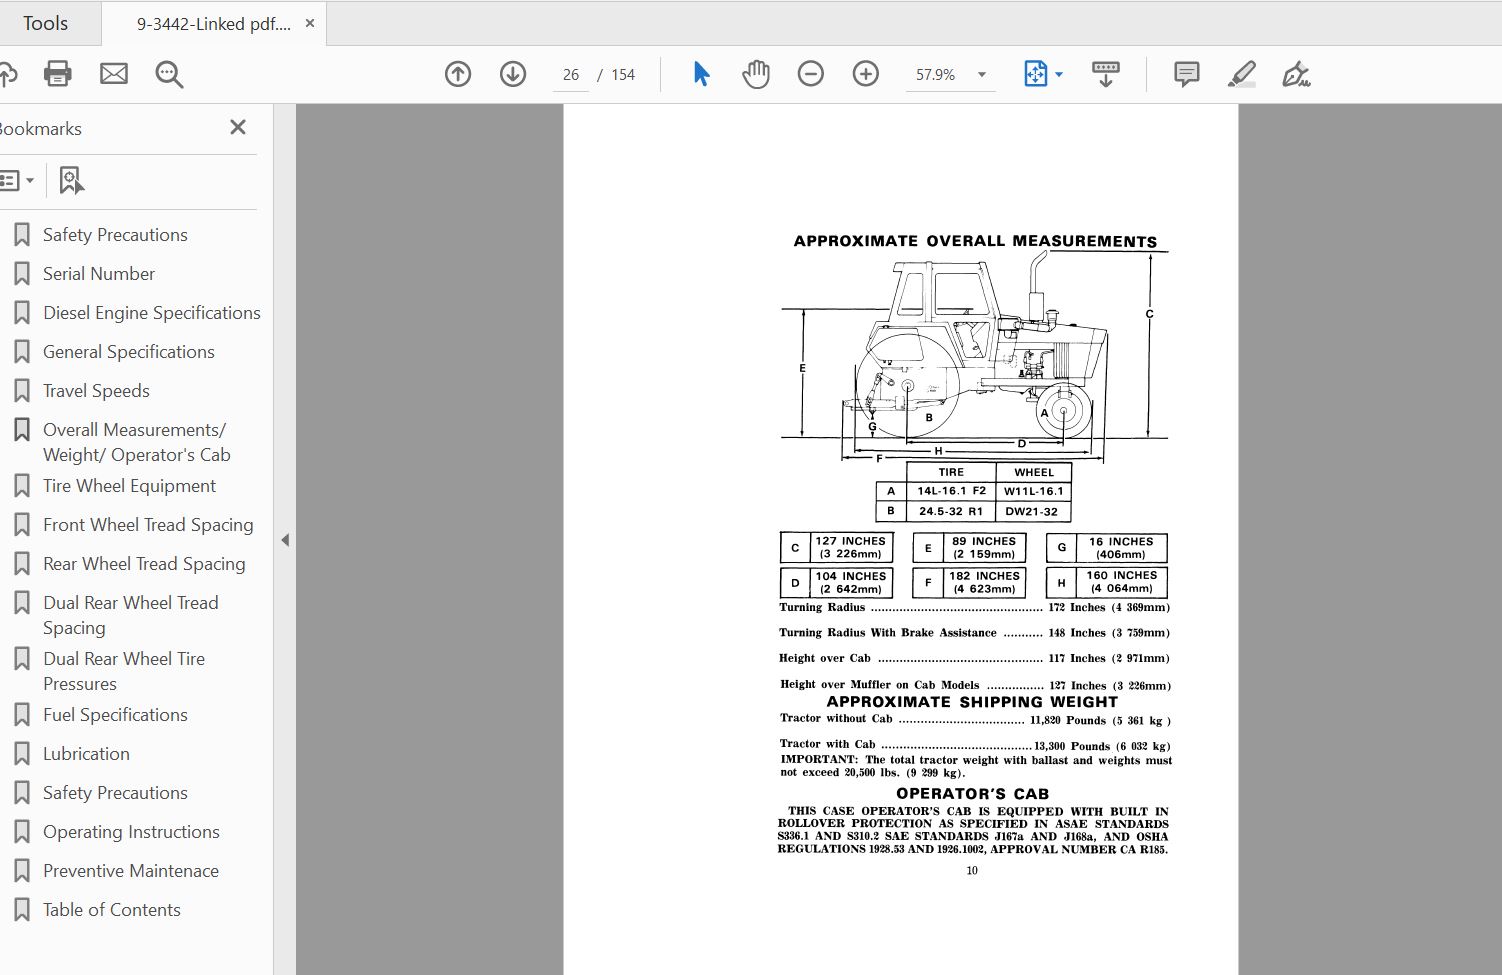
Task: Switch to the Tools tab
Action: pyautogui.click(x=46, y=22)
